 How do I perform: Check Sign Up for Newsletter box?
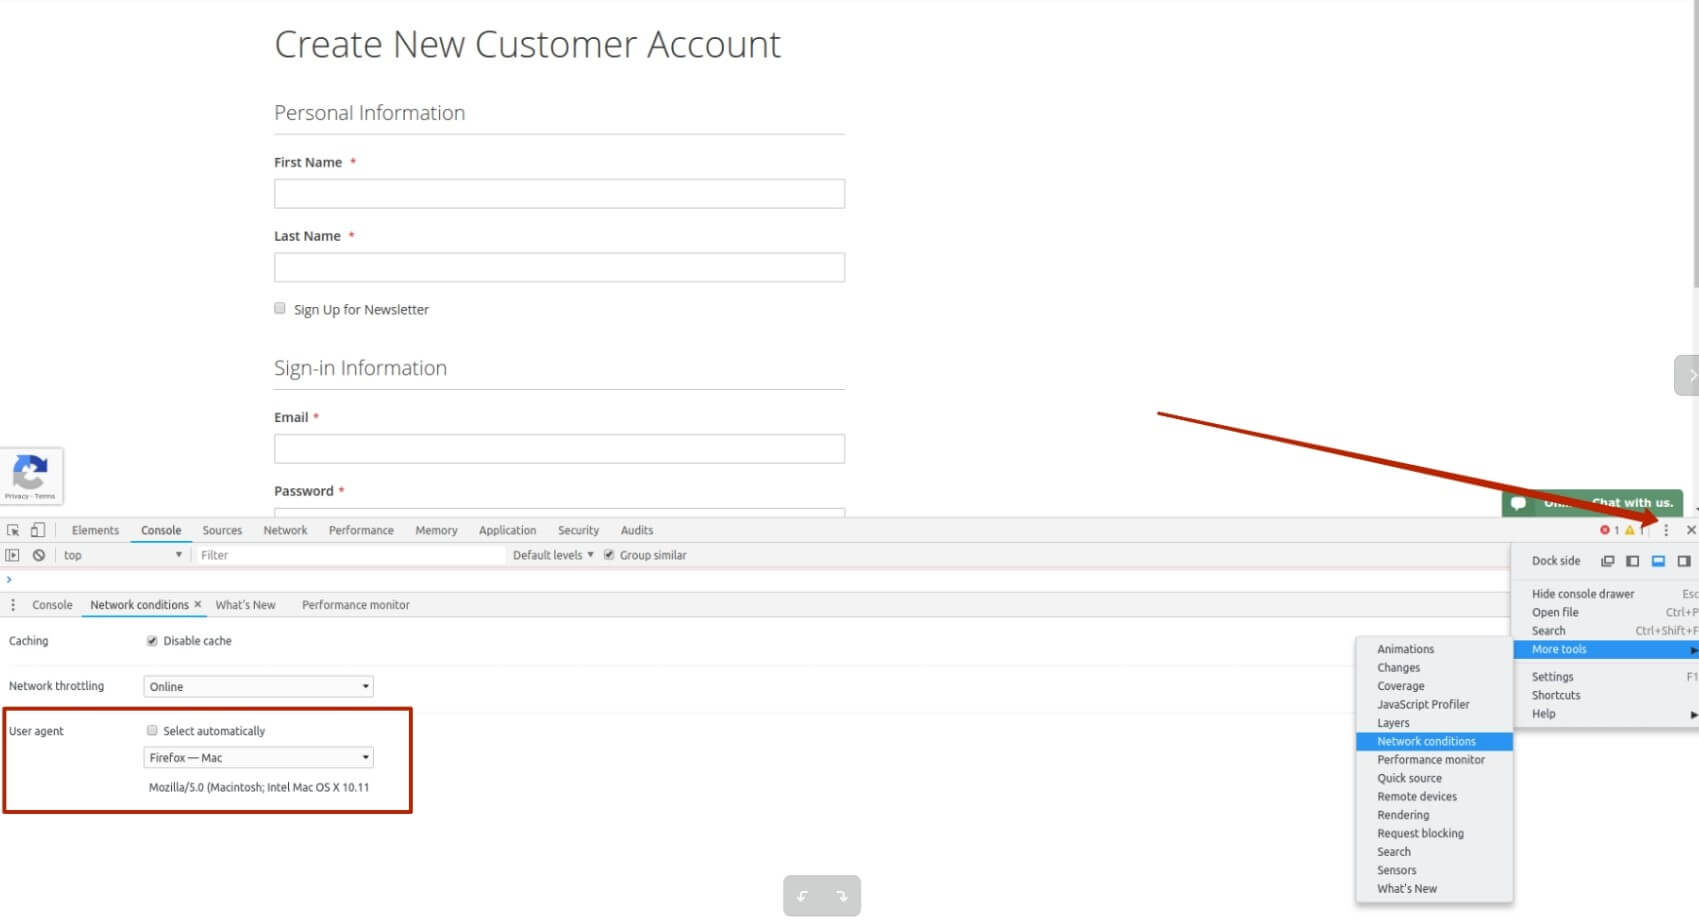tap(280, 309)
